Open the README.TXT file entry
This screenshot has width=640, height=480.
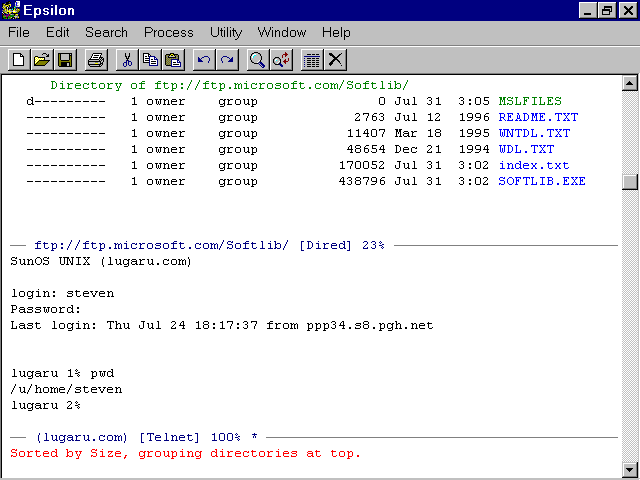[x=538, y=117]
